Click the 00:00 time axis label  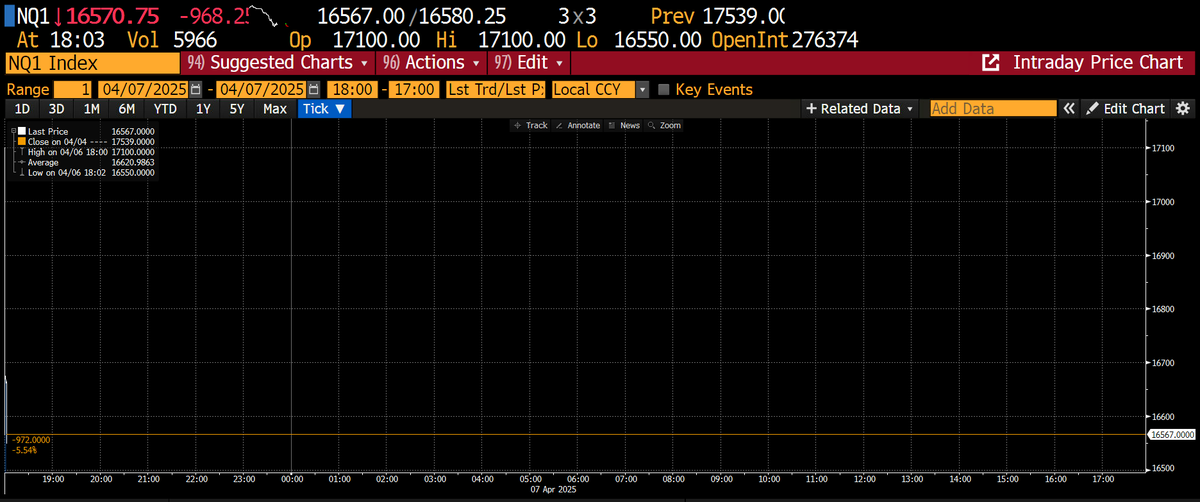click(291, 480)
